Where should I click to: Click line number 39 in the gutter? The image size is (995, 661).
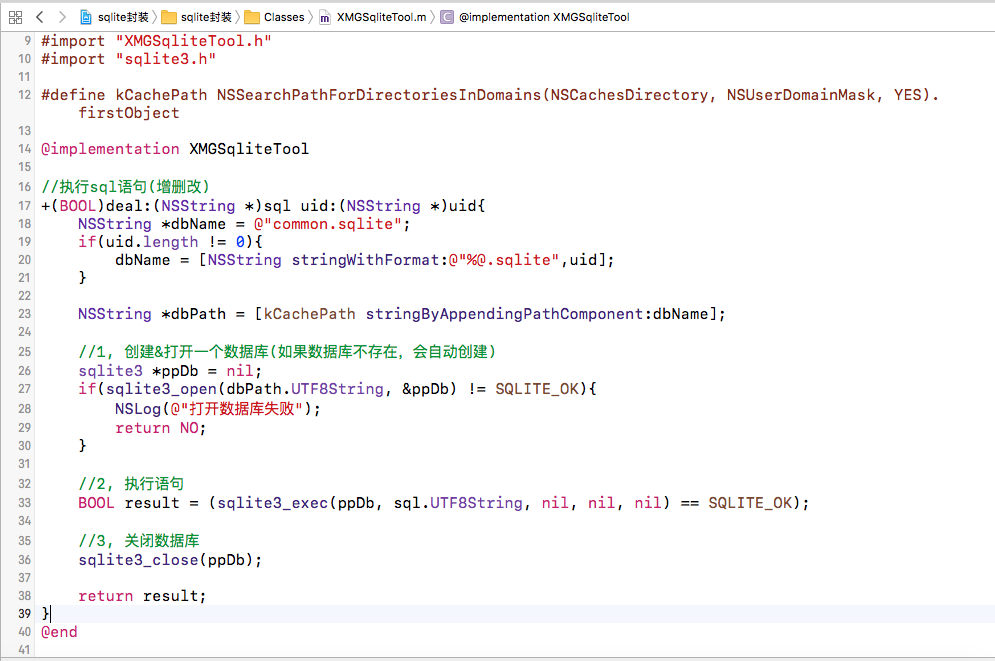24,613
